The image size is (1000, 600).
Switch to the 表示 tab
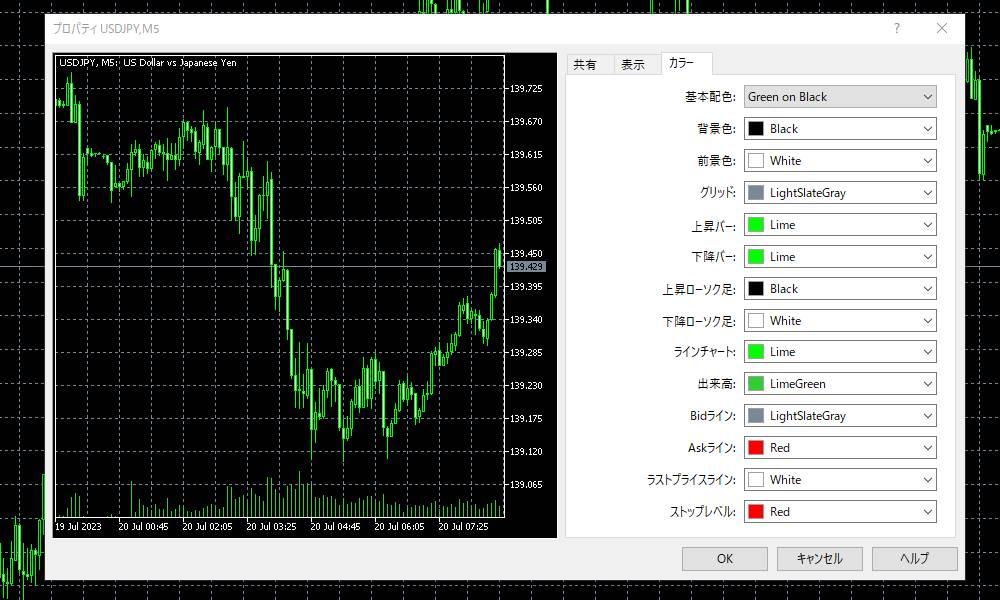pyautogui.click(x=633, y=65)
